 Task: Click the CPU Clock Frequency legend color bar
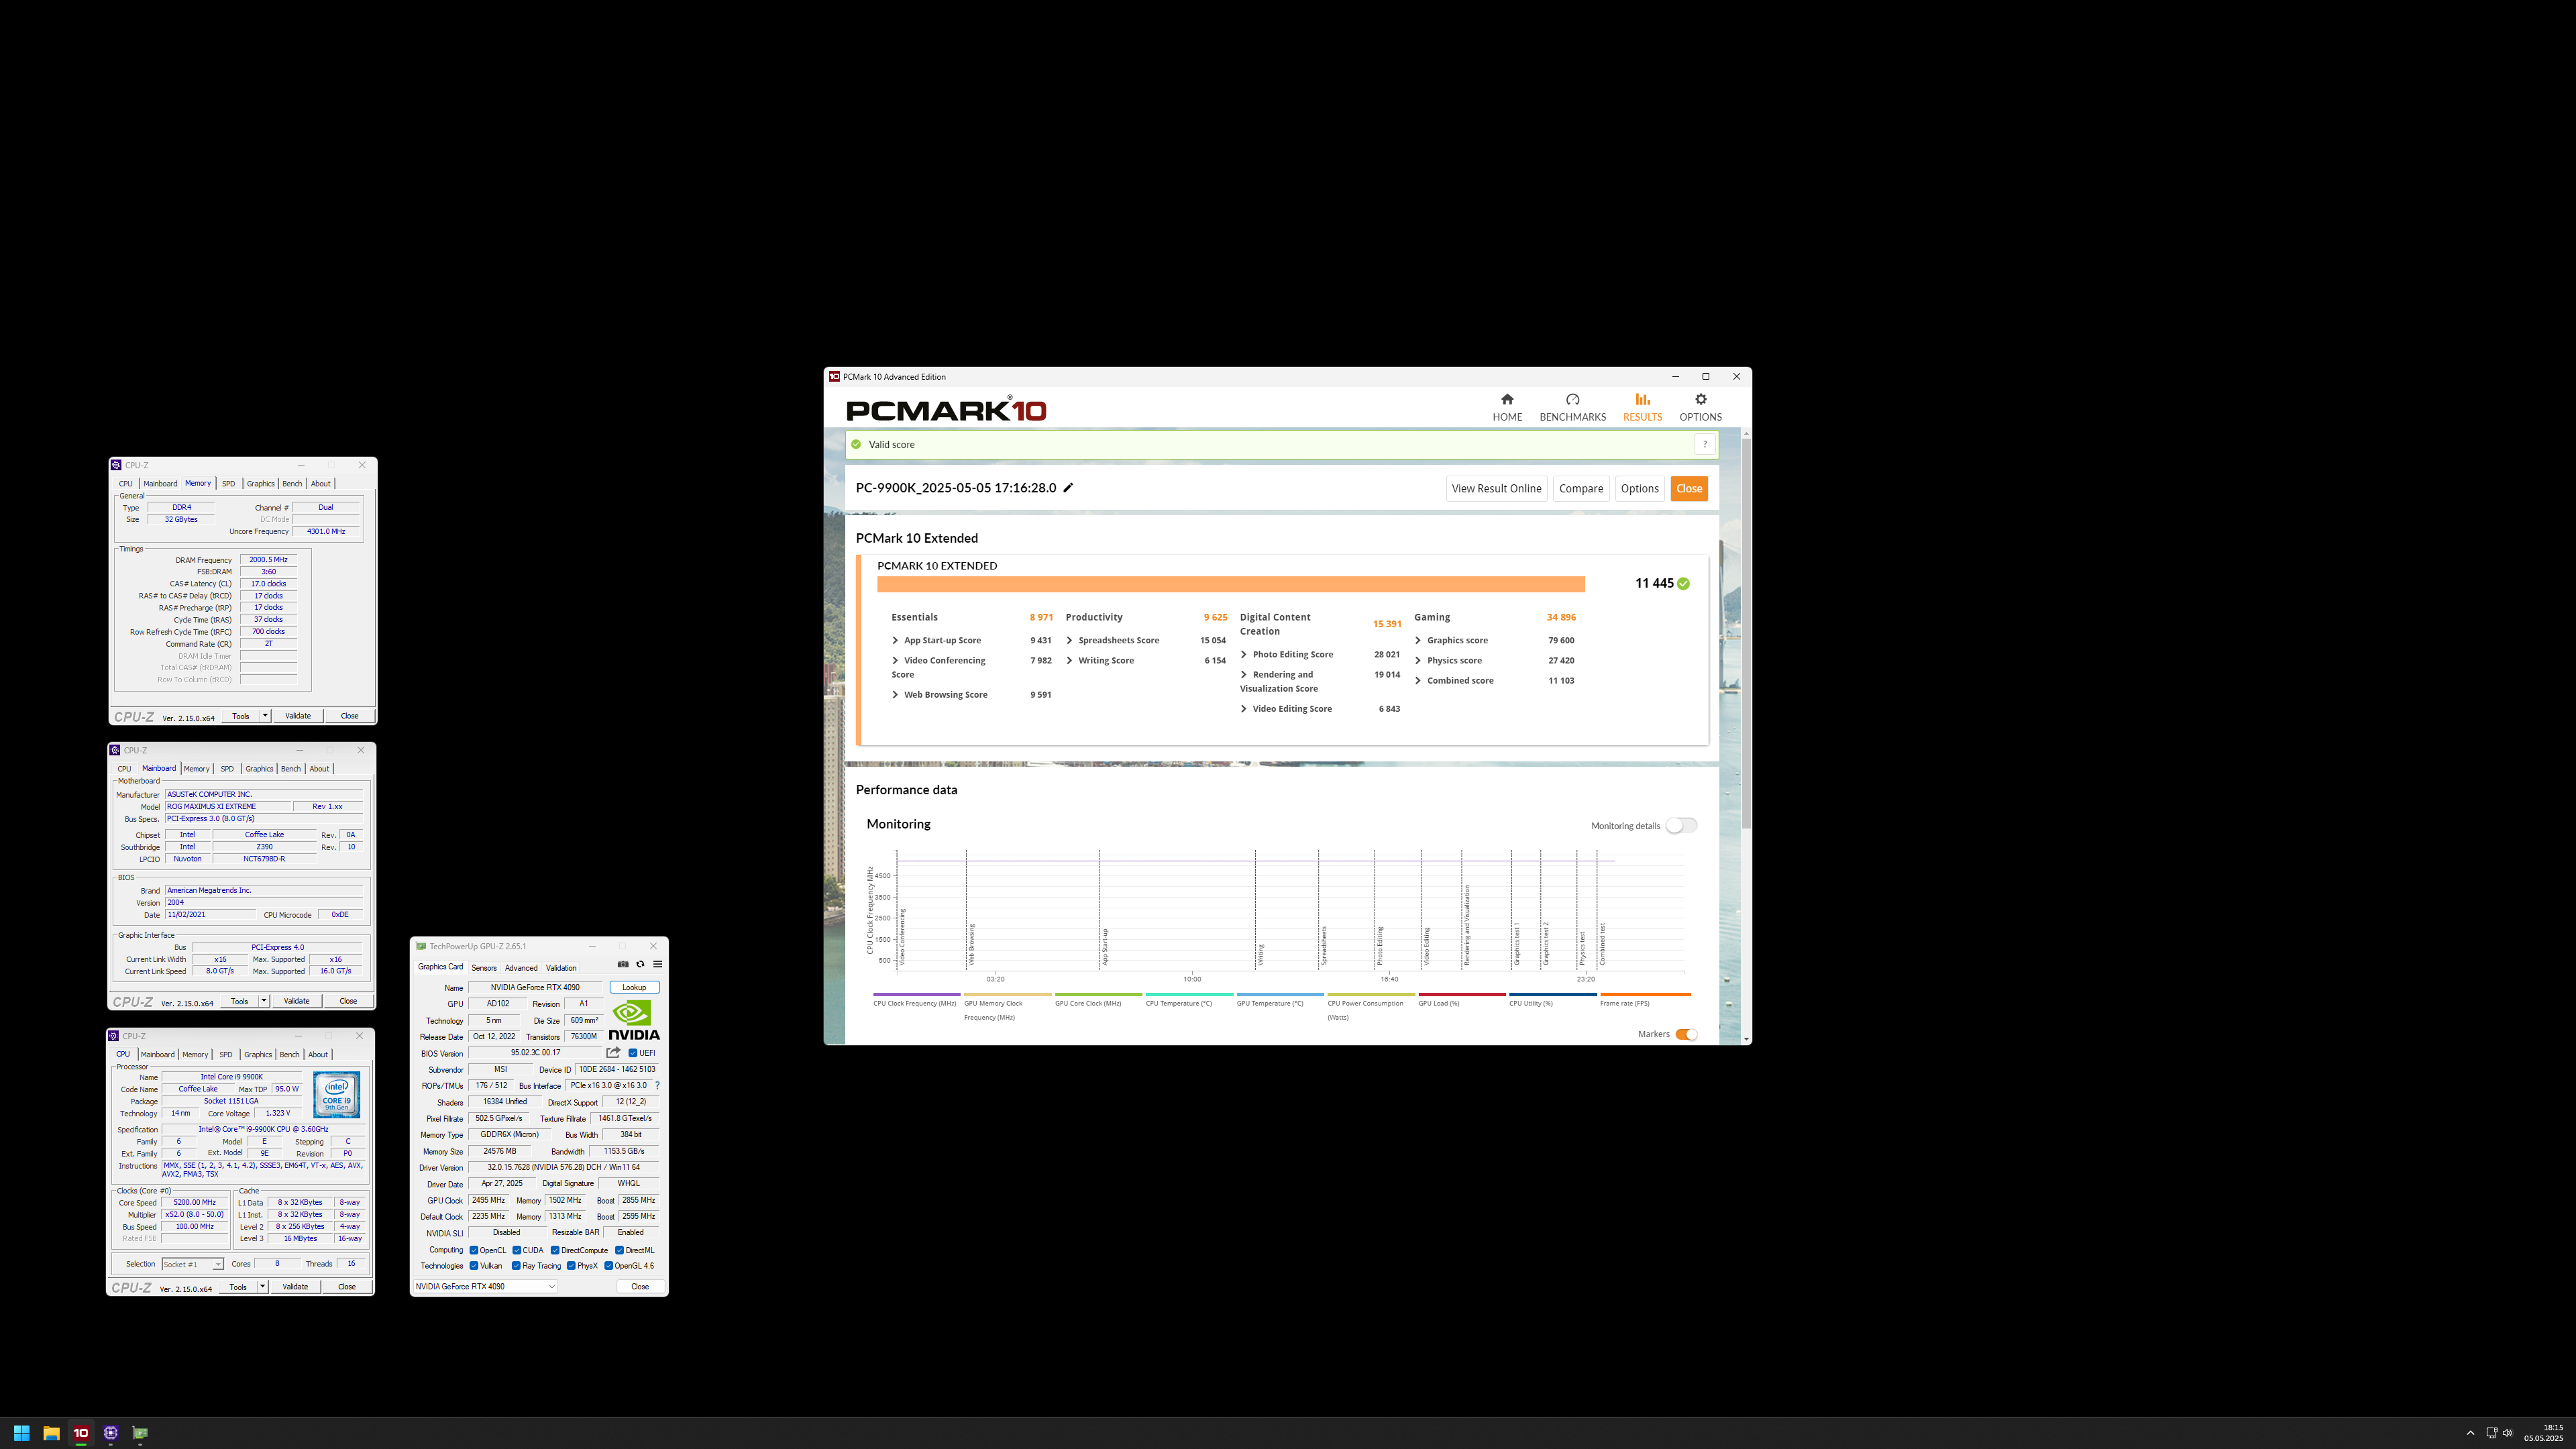click(x=916, y=994)
